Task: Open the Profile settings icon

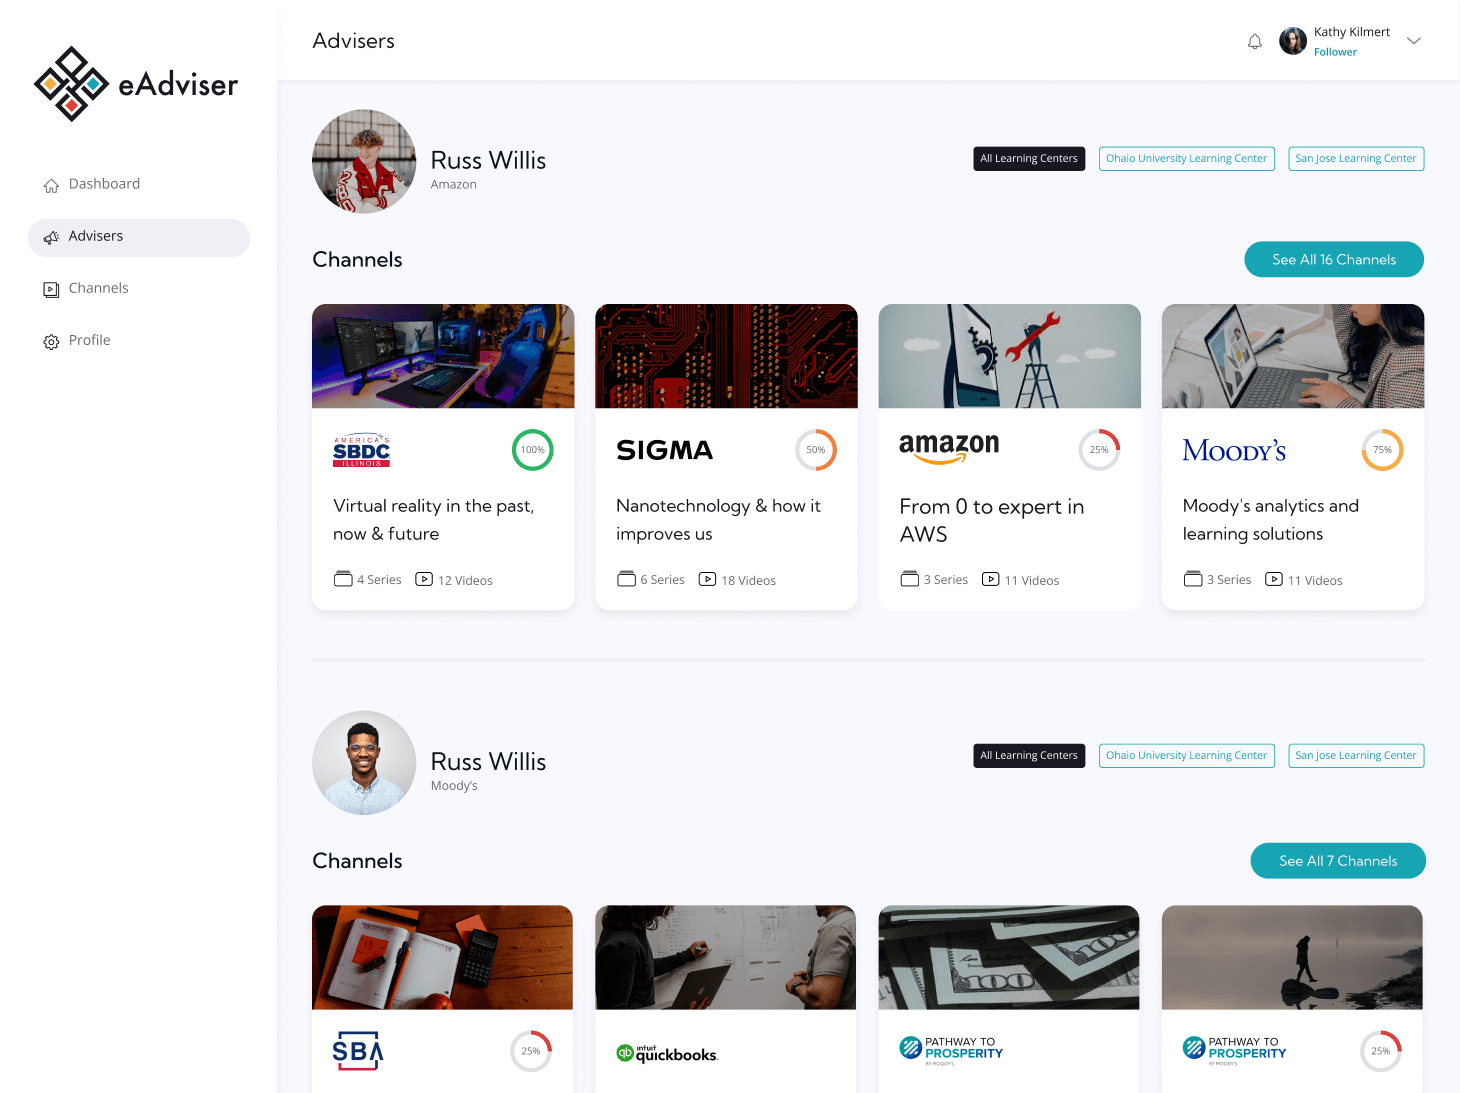Action: (x=51, y=341)
